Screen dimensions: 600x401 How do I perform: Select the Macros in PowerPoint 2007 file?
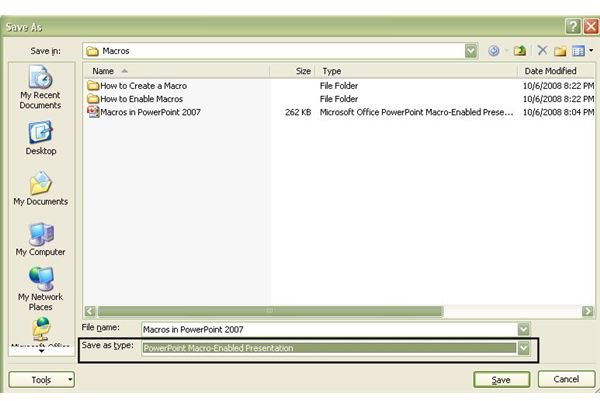[150, 112]
